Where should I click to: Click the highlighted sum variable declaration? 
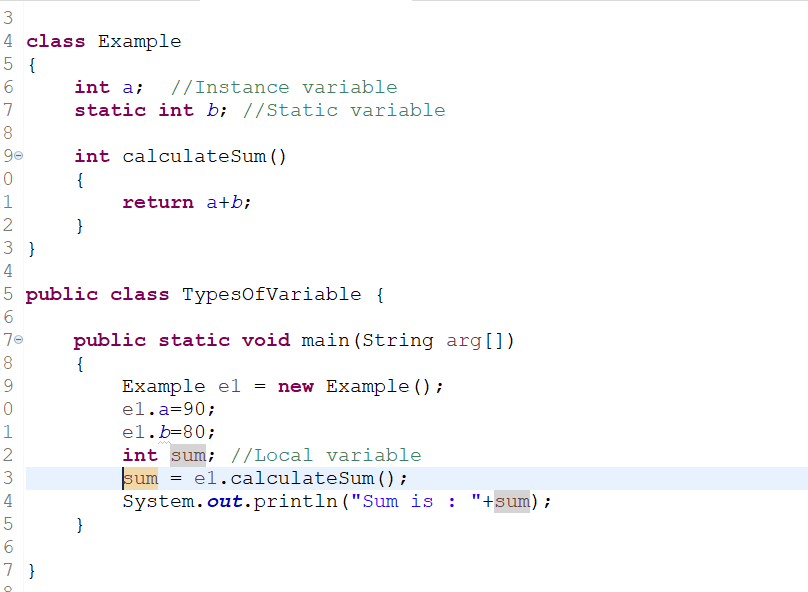[x=188, y=454]
